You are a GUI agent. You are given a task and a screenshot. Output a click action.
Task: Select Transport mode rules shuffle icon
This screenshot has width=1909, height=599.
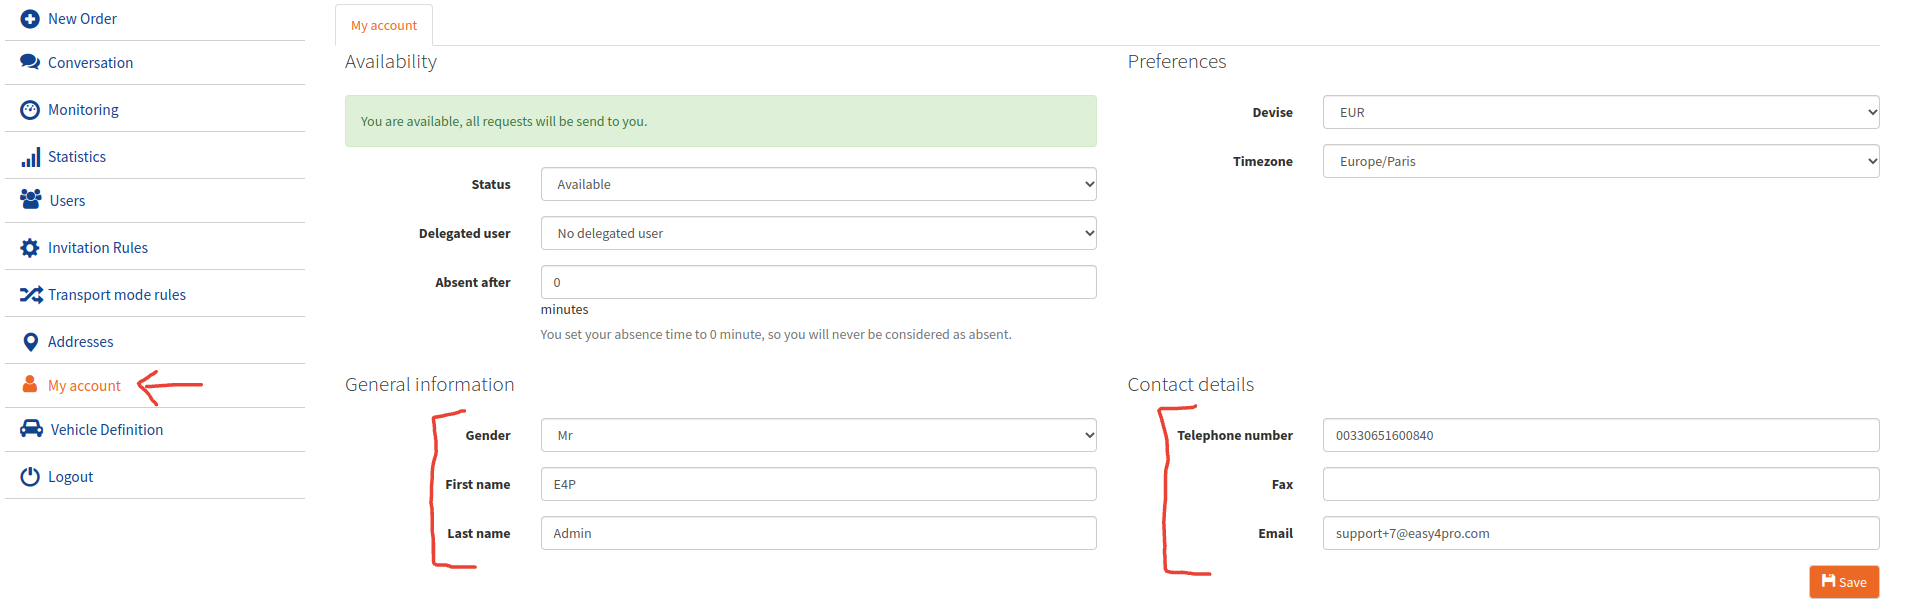pyautogui.click(x=31, y=295)
